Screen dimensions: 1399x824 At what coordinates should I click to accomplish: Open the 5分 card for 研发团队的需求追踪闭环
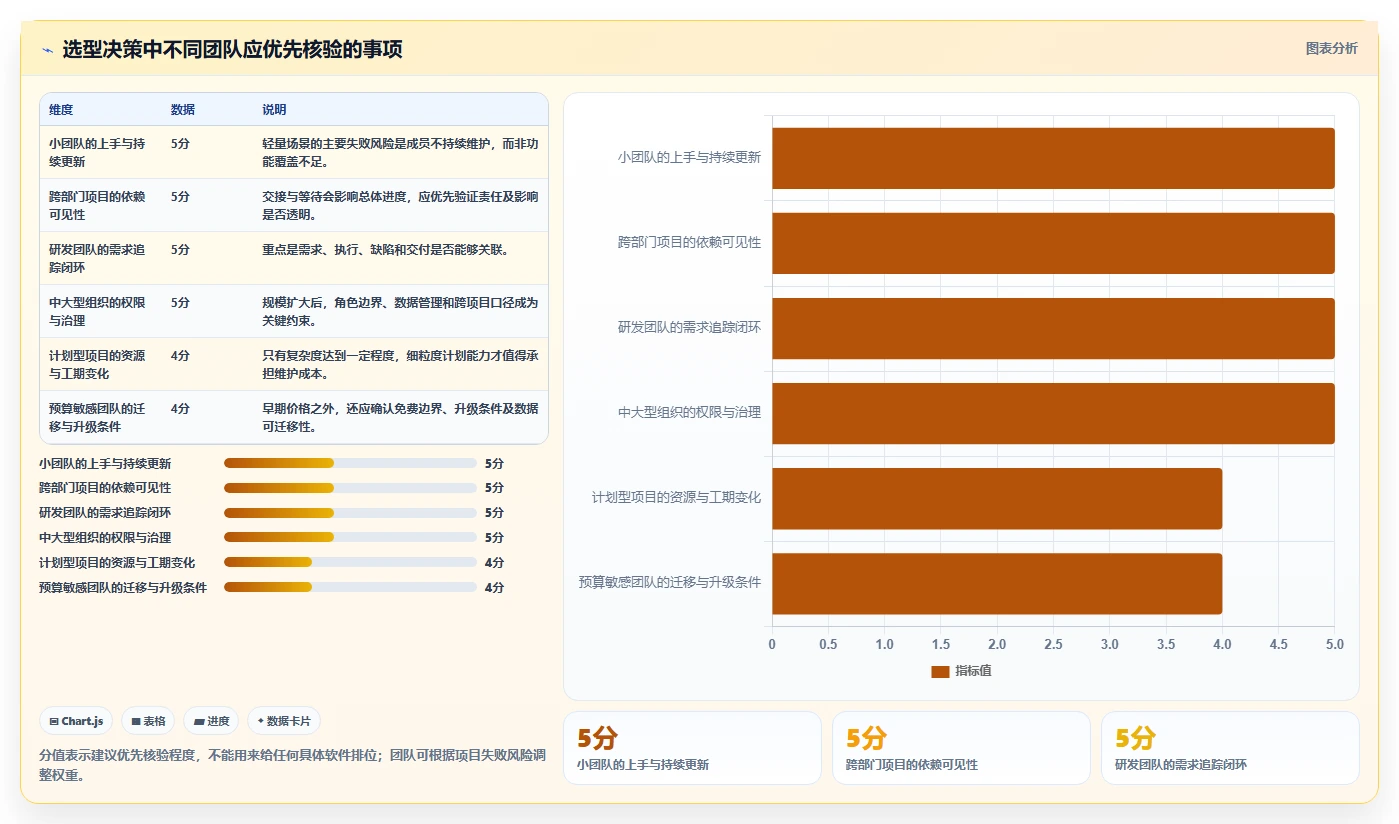point(1230,748)
